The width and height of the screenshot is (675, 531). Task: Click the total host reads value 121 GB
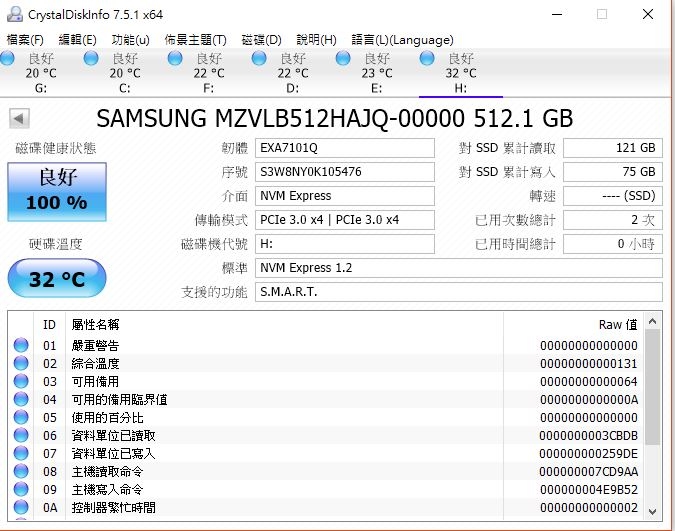(x=613, y=148)
